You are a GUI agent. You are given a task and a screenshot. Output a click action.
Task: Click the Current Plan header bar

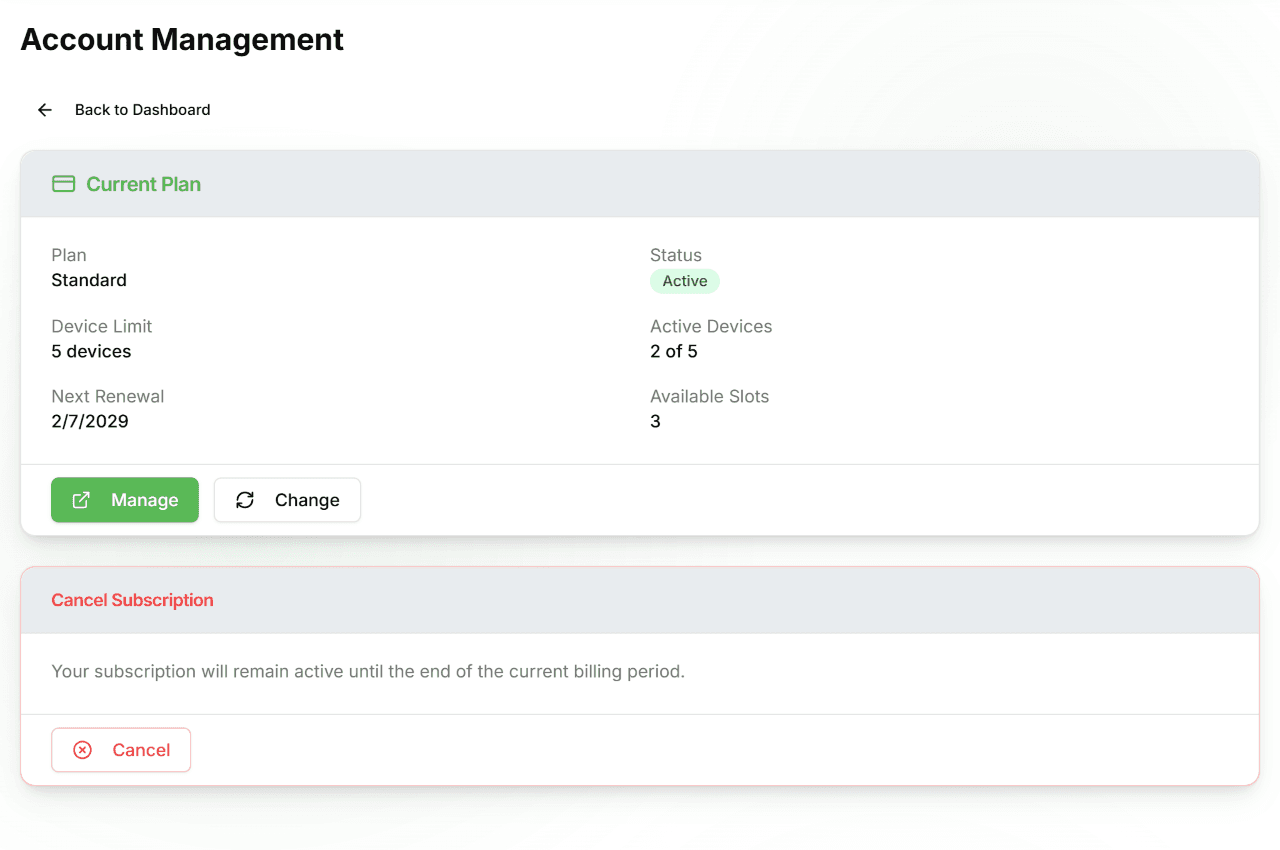[640, 184]
